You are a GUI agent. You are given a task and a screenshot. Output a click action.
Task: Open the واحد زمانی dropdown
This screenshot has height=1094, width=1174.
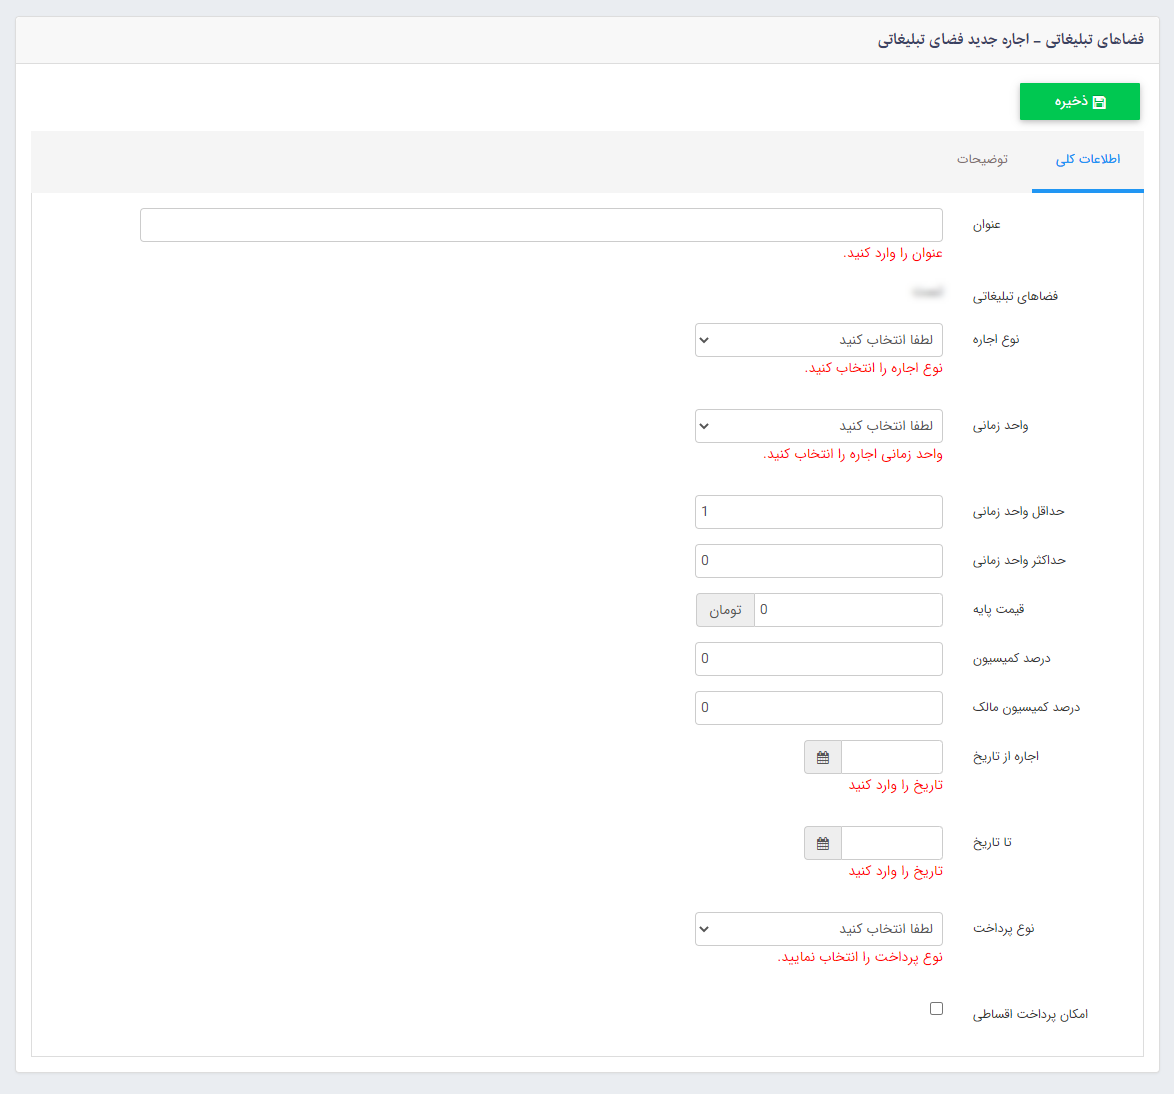coord(818,425)
